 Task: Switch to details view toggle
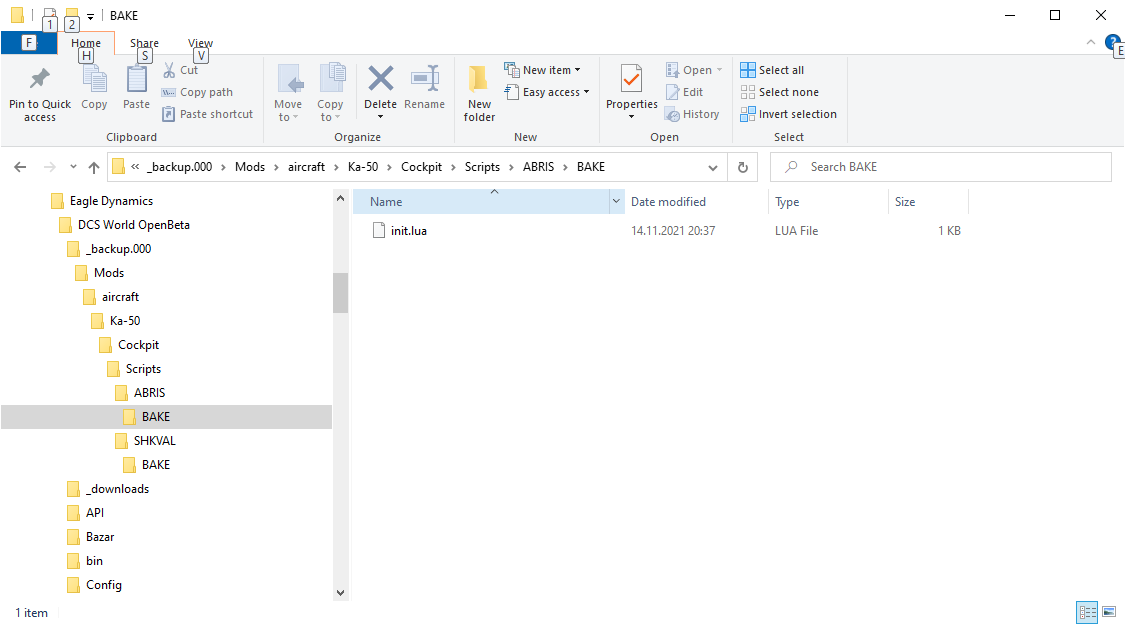1088,612
